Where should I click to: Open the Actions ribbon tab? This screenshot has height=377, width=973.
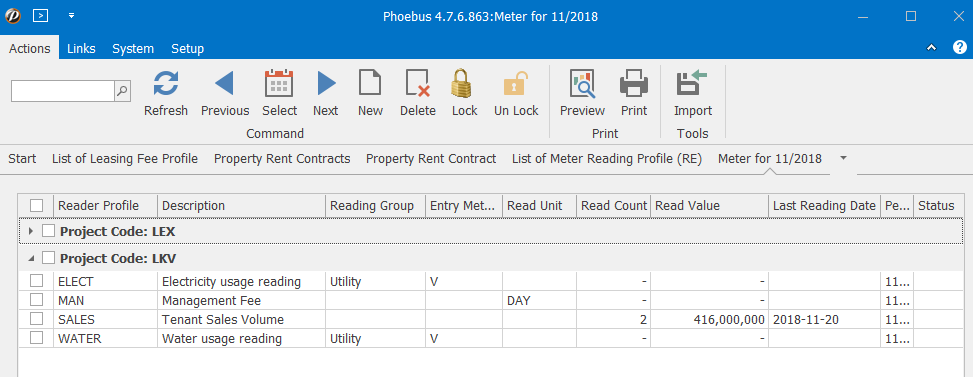point(29,48)
